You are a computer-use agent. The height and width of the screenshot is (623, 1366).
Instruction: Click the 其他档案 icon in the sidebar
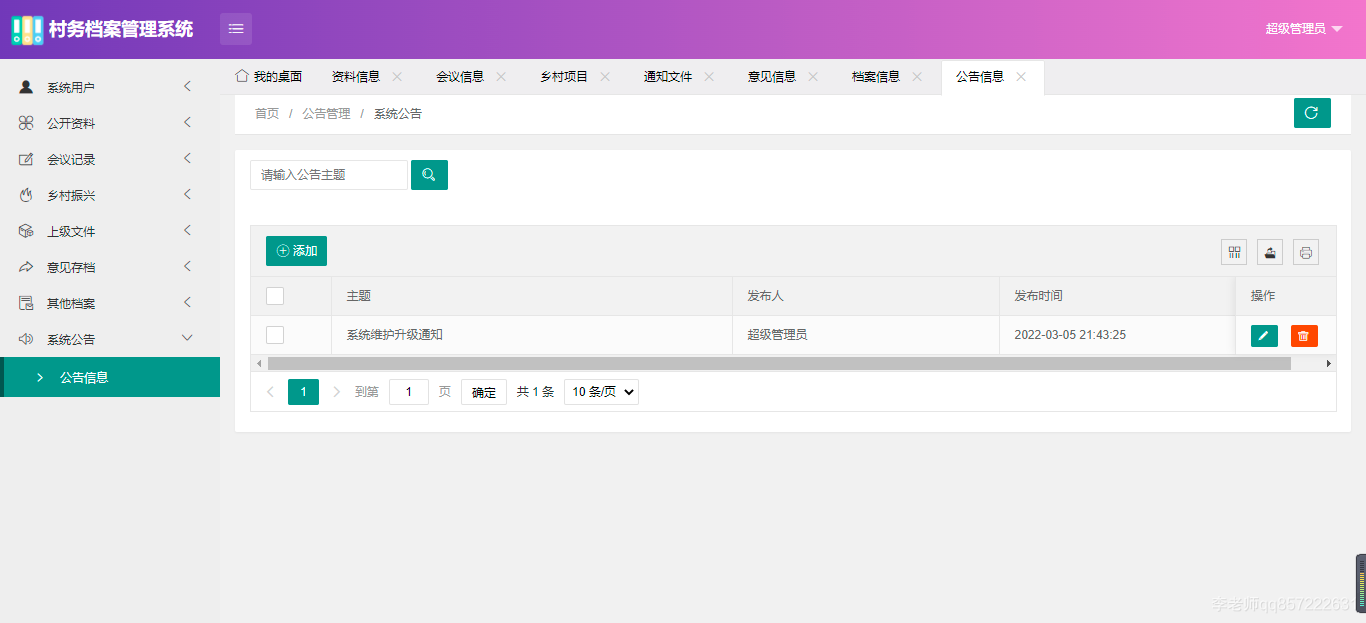click(x=26, y=303)
